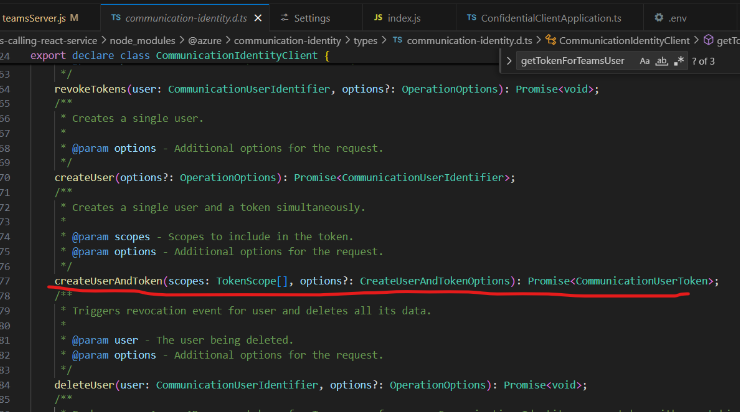
Task: Click the class symbol icon in breadcrumb
Action: 551,40
